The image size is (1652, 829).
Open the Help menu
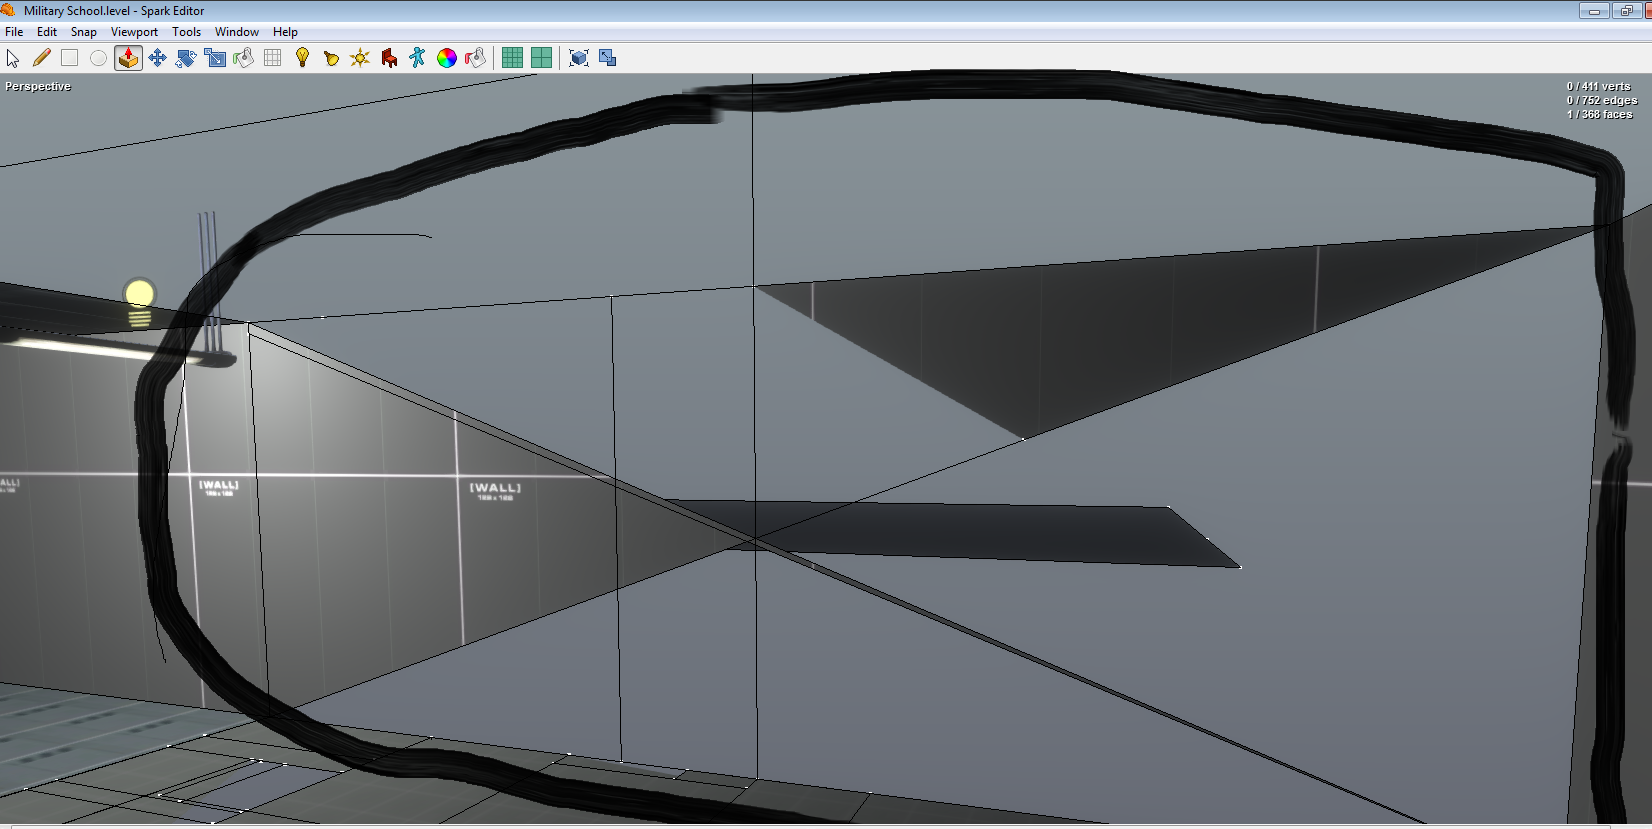coord(285,32)
